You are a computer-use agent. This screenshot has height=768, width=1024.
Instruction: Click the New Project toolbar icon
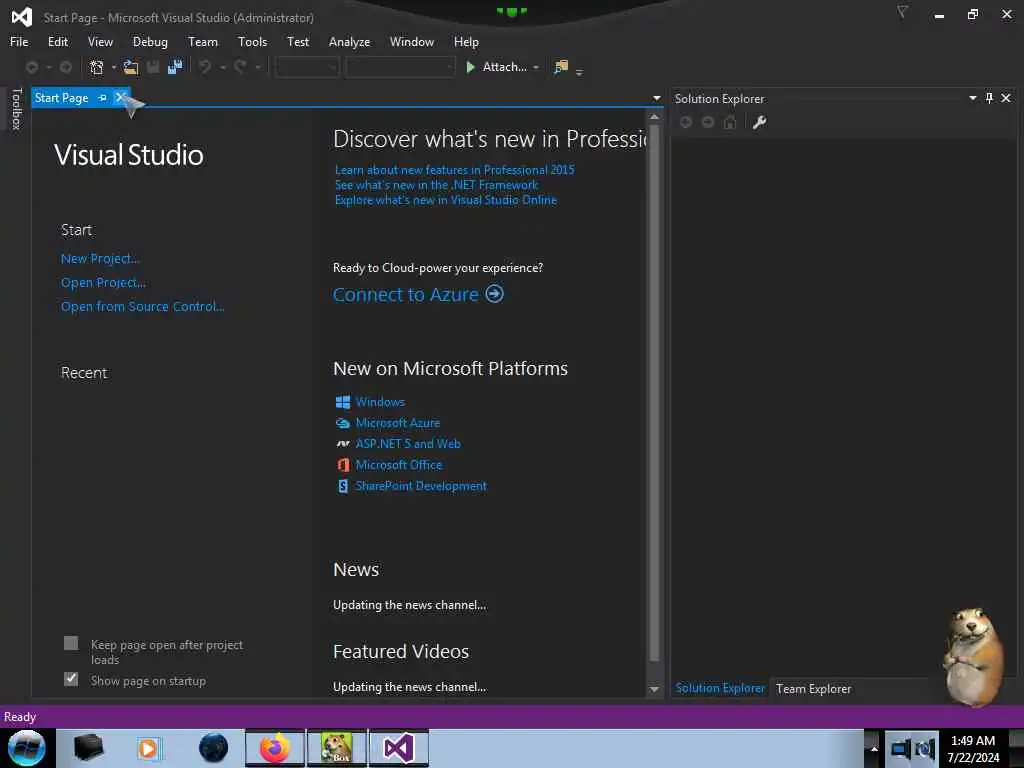click(x=97, y=67)
